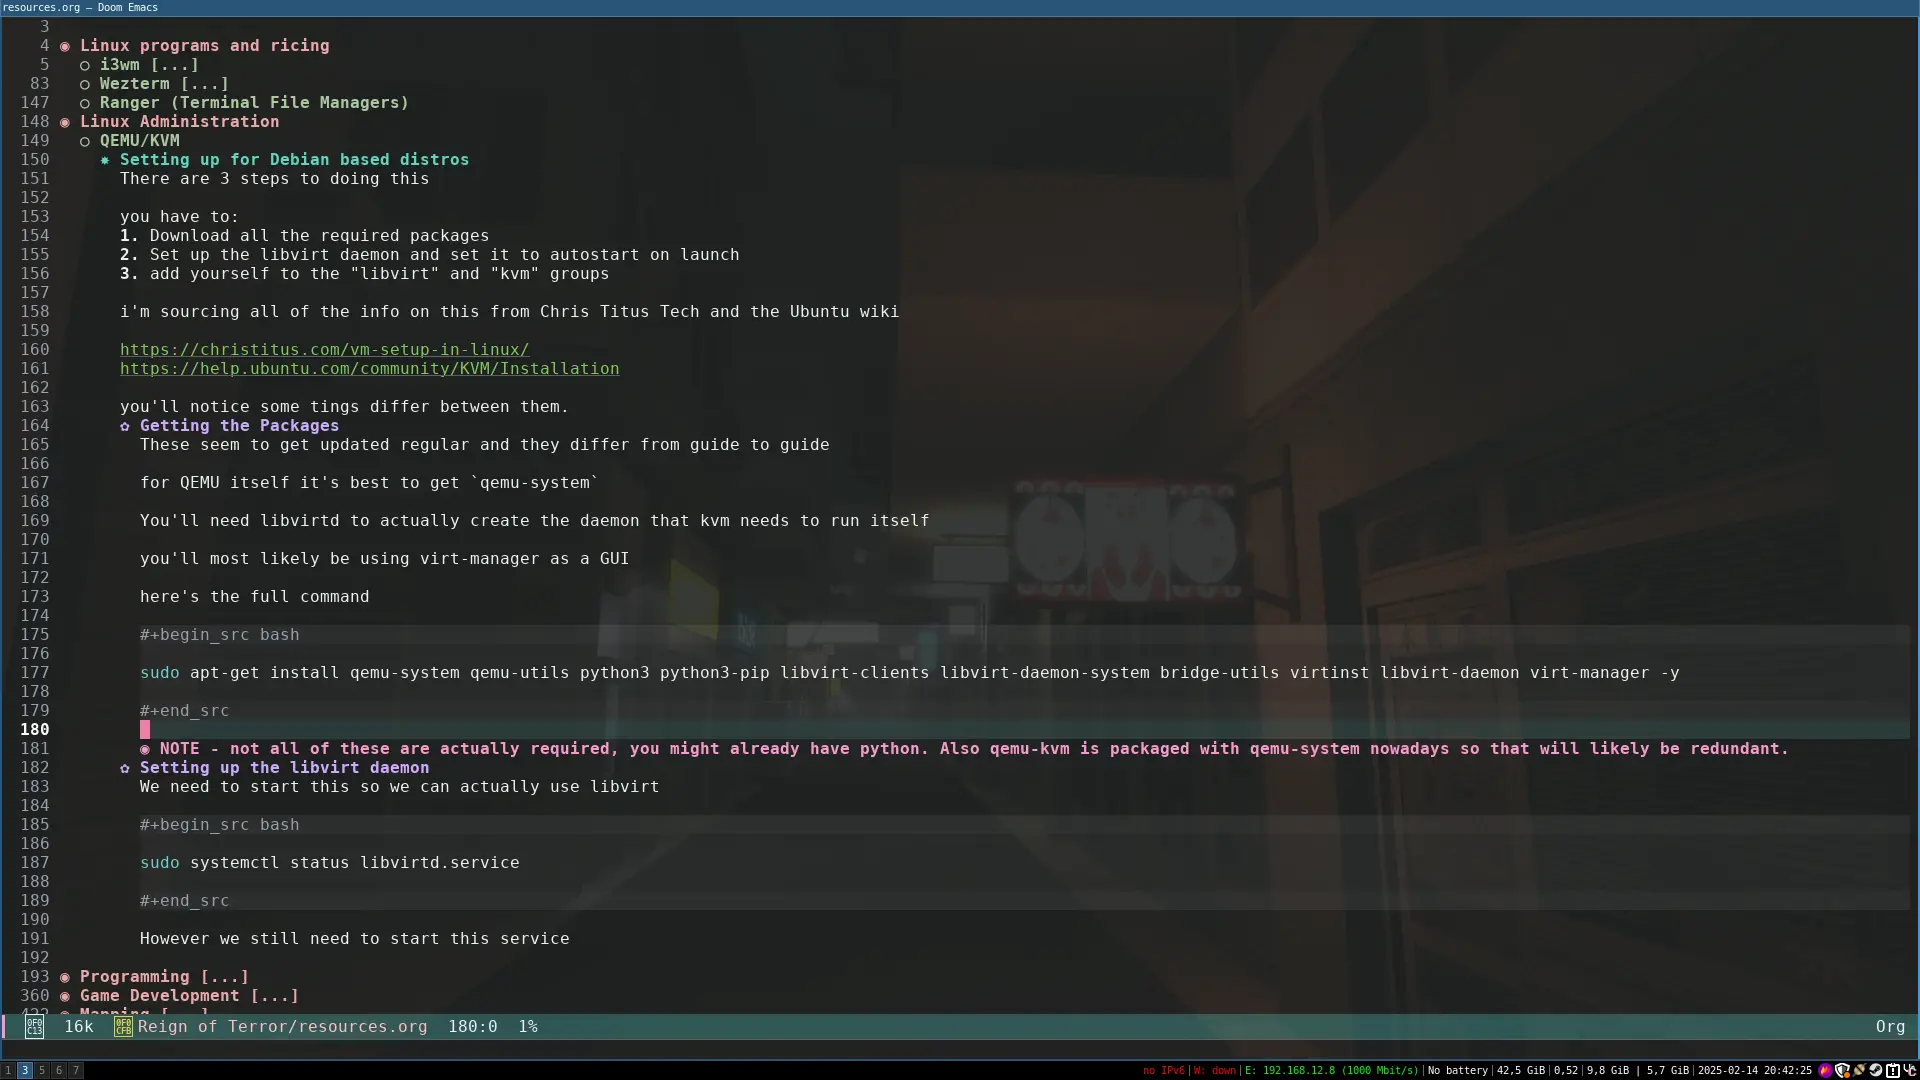Click the 180:0 cursor position in modeline

[x=472, y=1027]
